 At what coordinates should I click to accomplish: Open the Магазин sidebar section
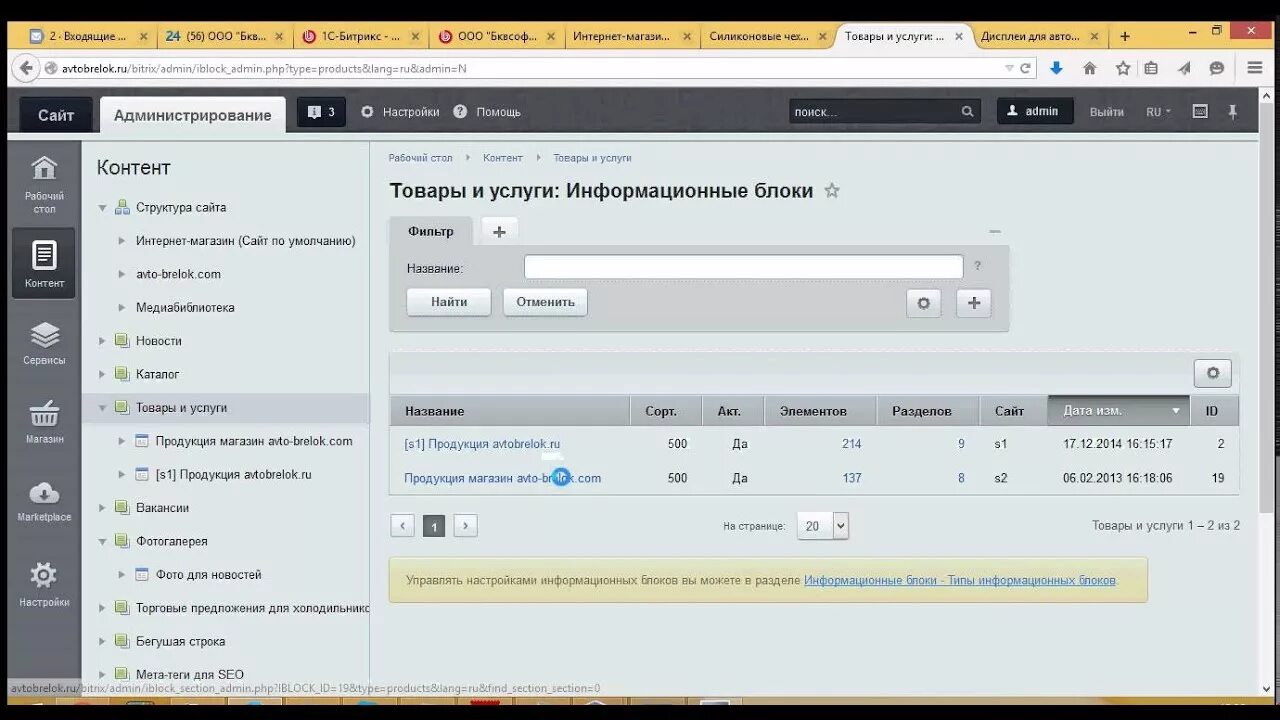[44, 421]
